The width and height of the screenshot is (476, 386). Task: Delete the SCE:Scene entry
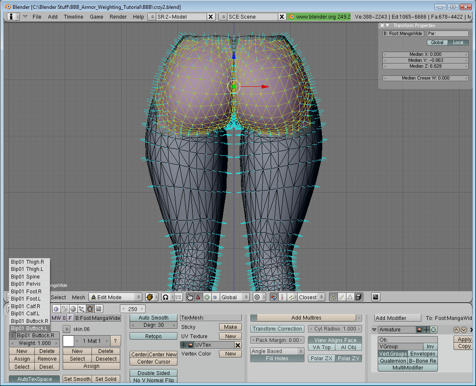tap(282, 17)
